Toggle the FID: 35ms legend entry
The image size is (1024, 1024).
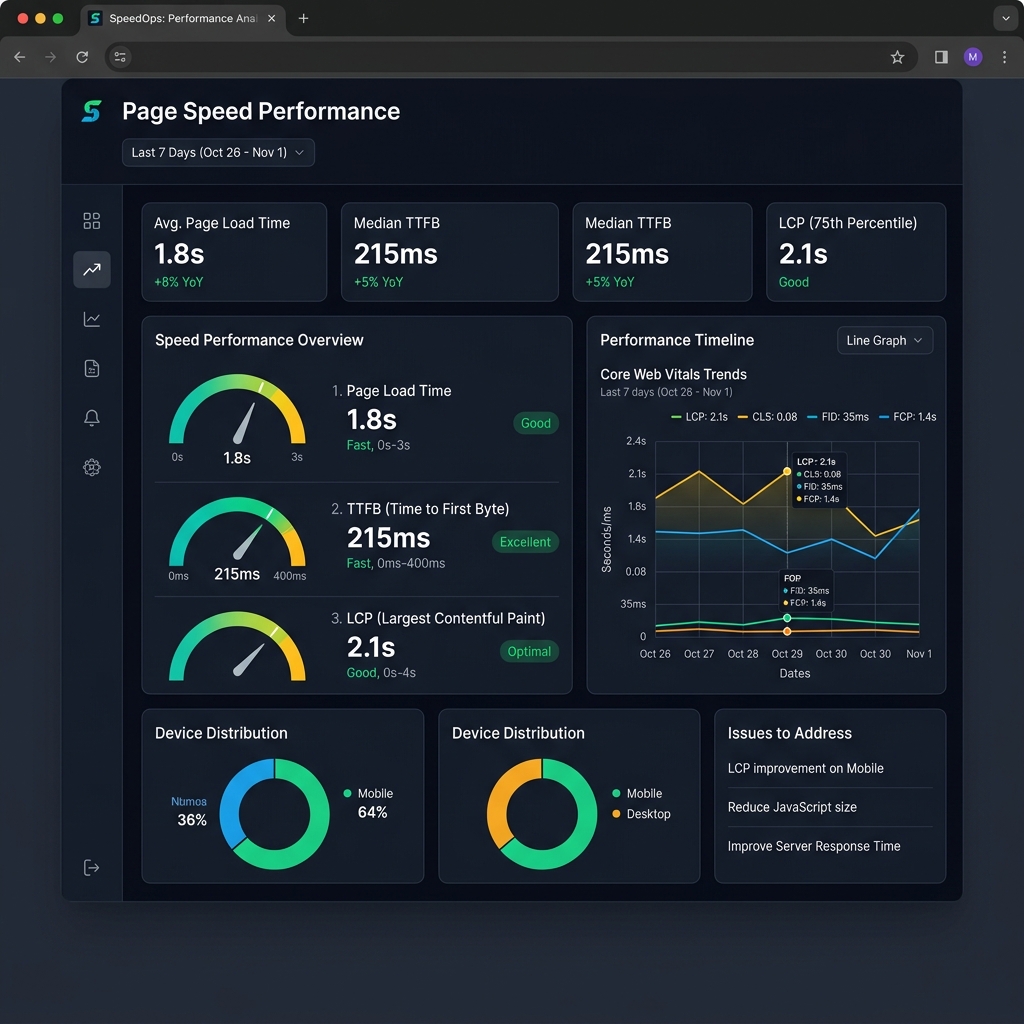[838, 417]
